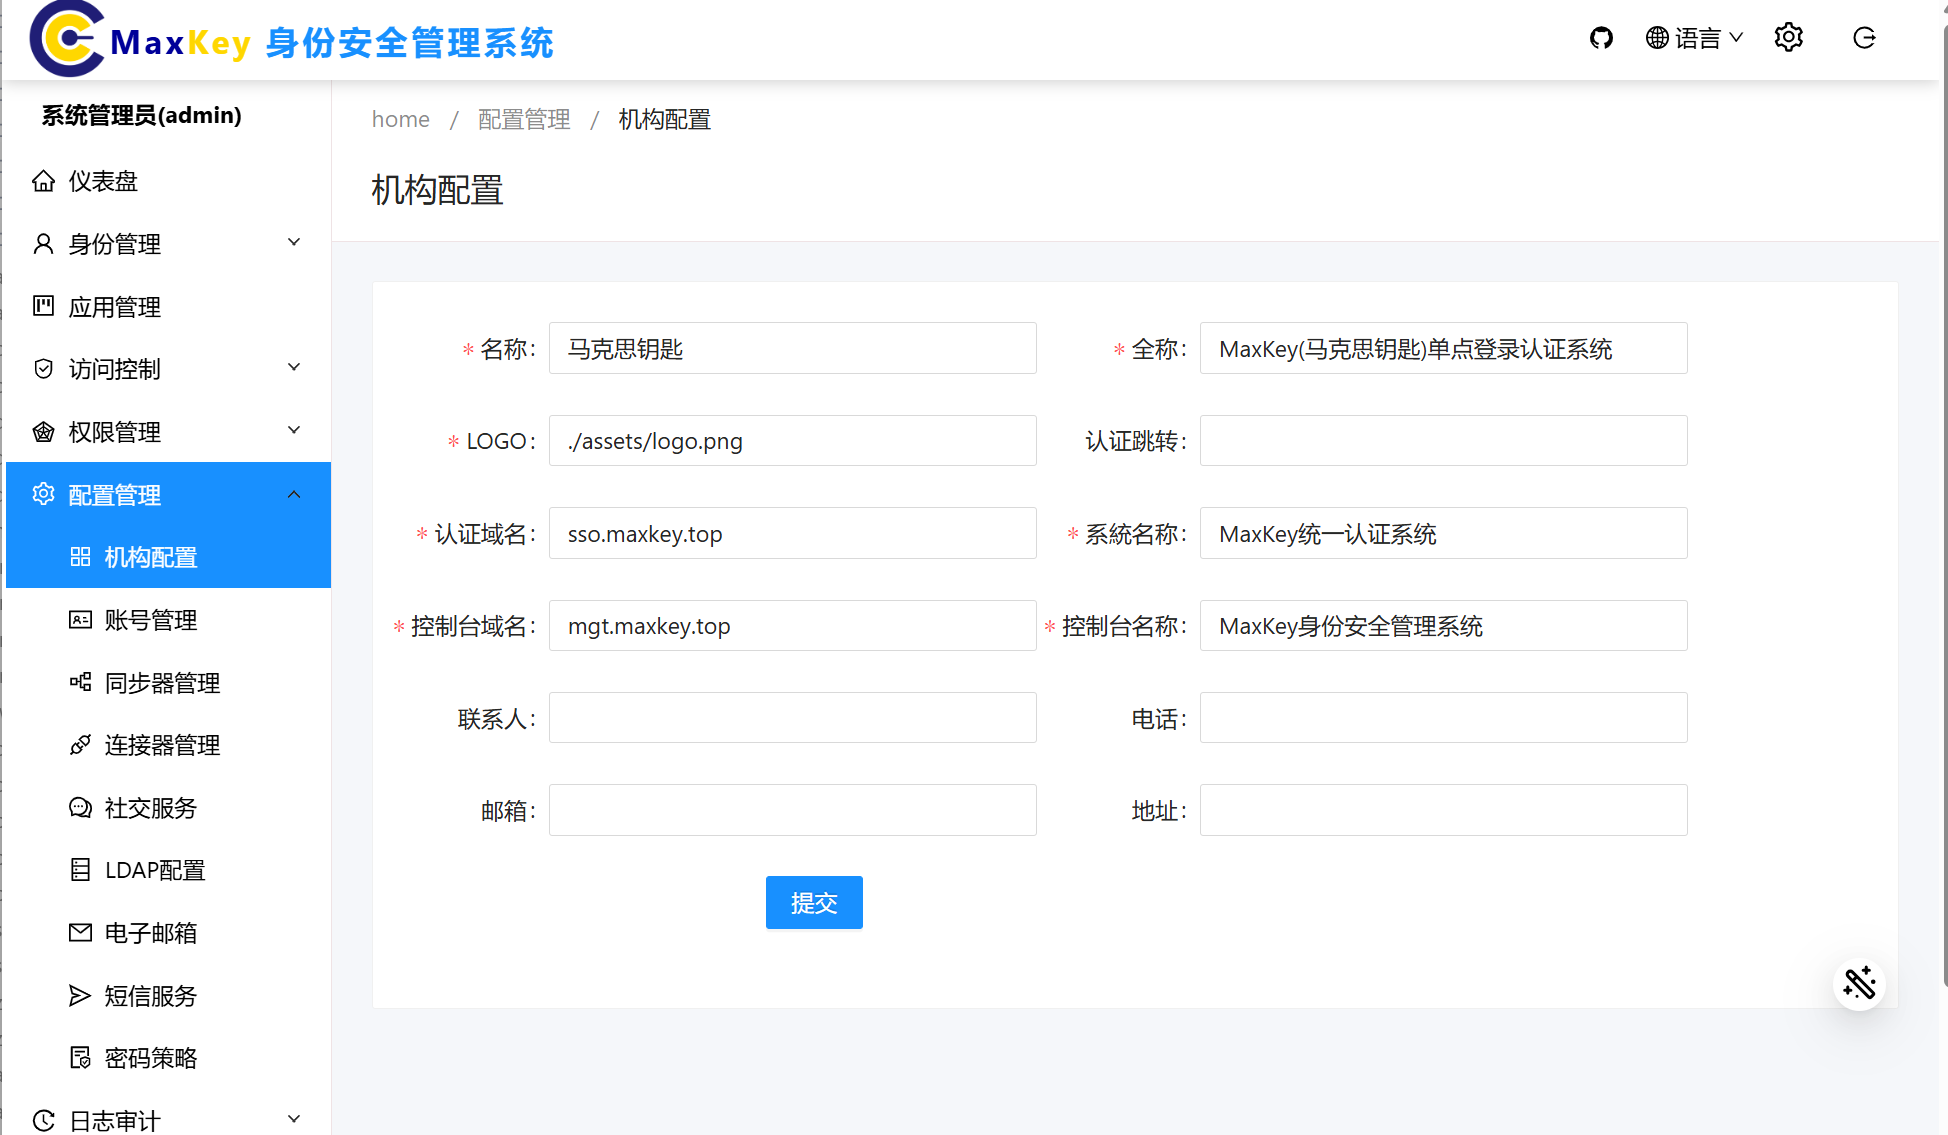Open LDAP配置 menu item
The image size is (1948, 1135).
154,870
